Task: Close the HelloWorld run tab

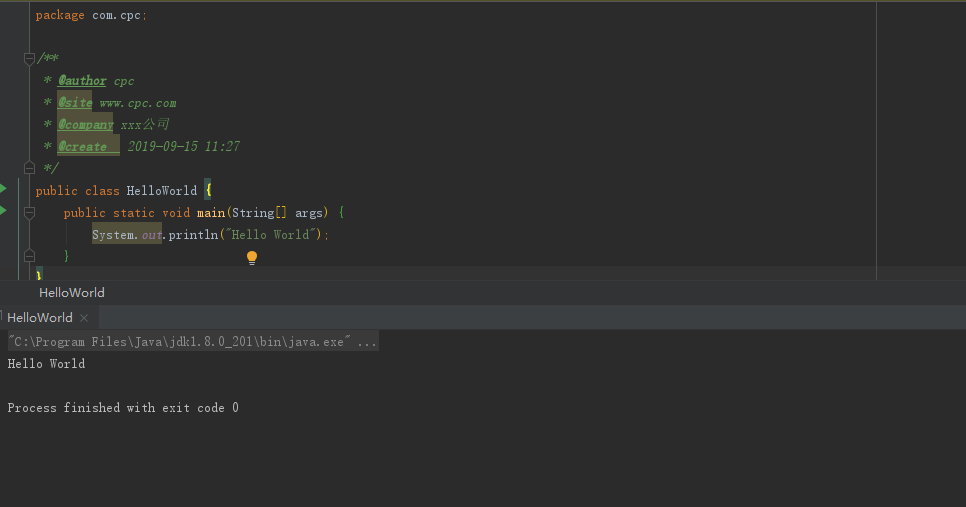Action: pyautogui.click(x=84, y=318)
